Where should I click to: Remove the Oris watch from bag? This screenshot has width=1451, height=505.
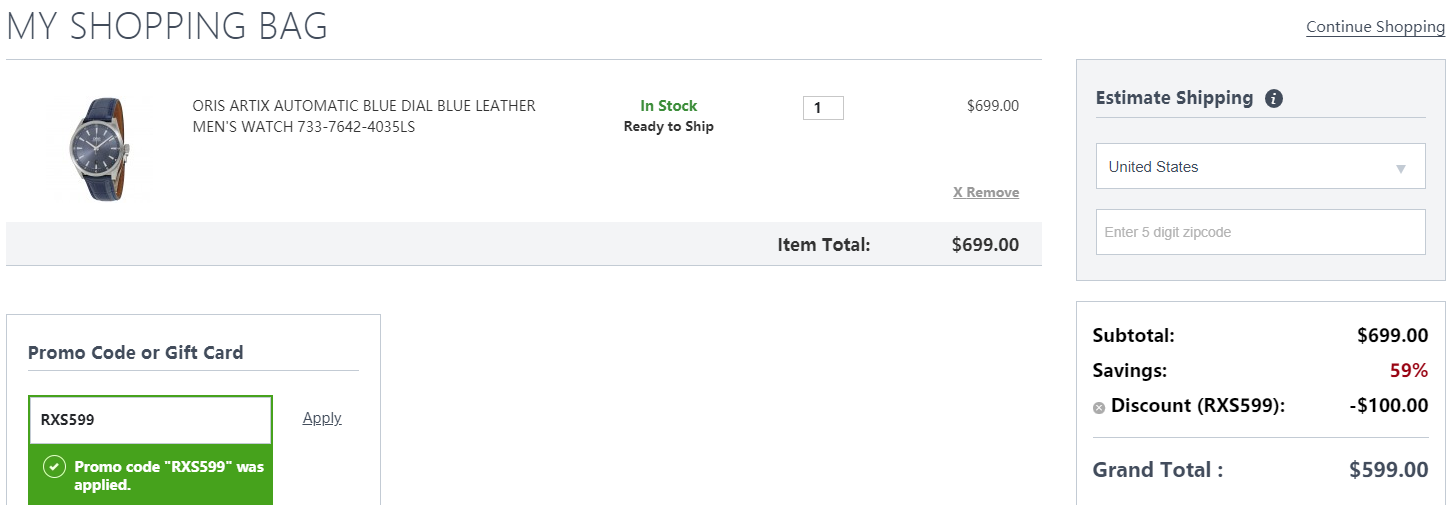986,192
